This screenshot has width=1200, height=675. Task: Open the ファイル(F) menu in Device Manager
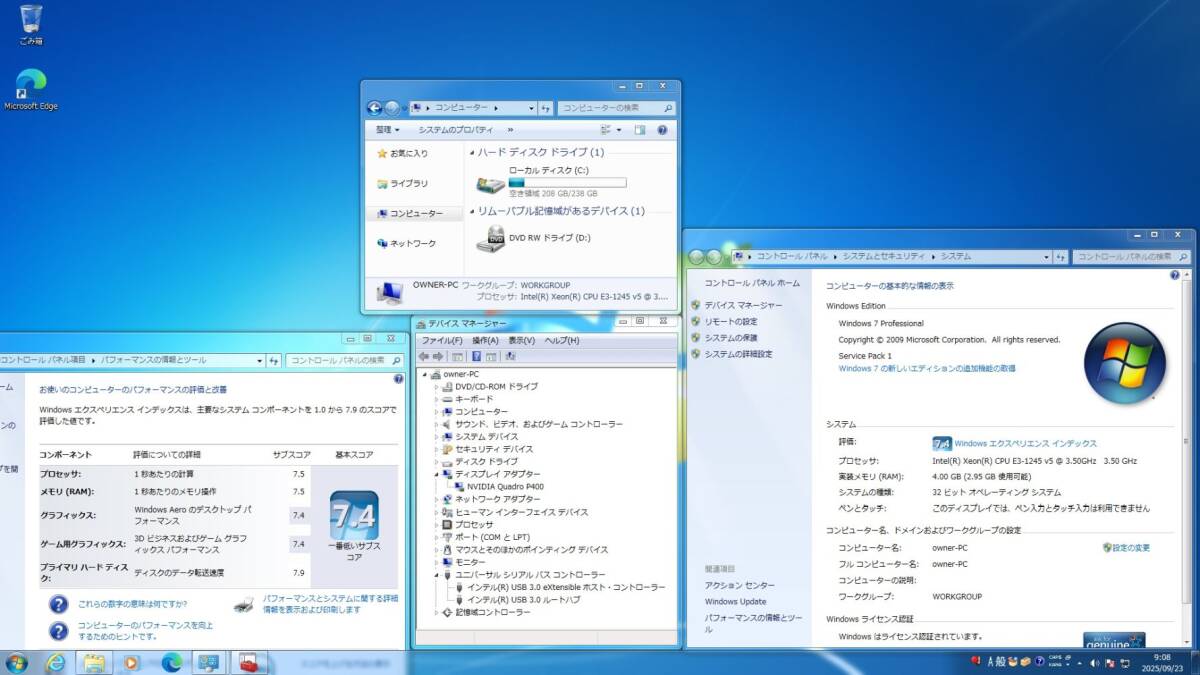click(441, 340)
